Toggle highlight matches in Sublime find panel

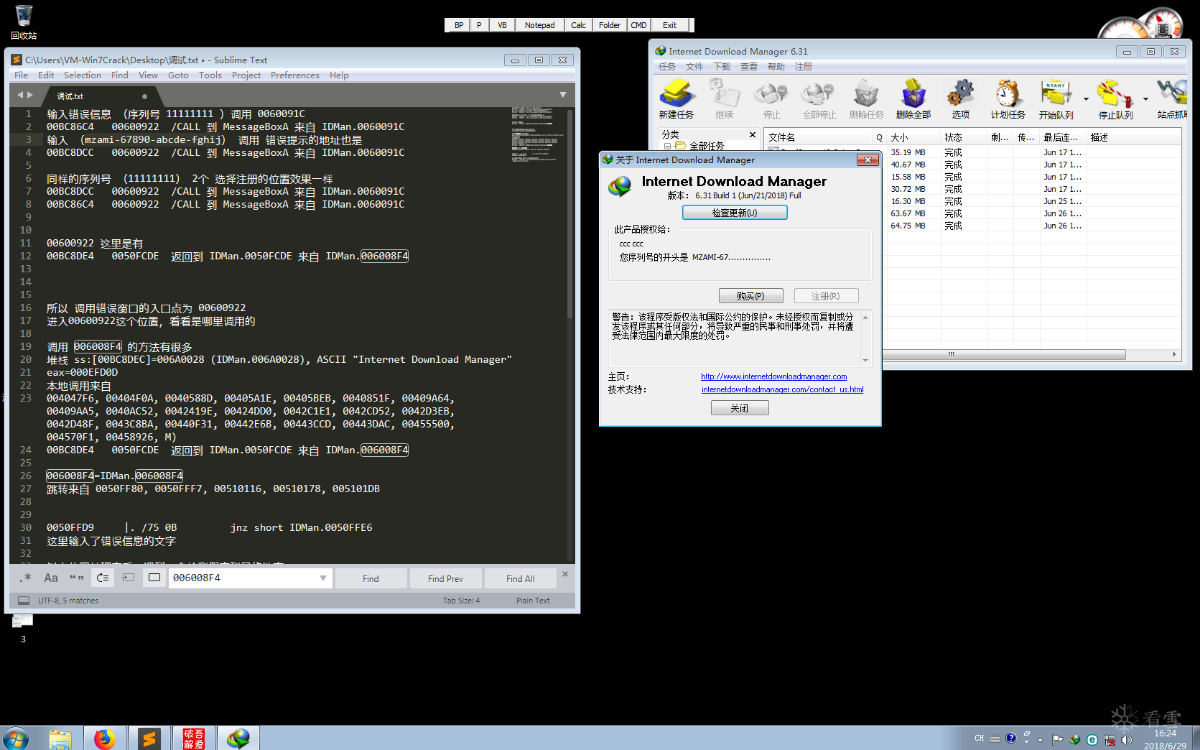tap(154, 578)
